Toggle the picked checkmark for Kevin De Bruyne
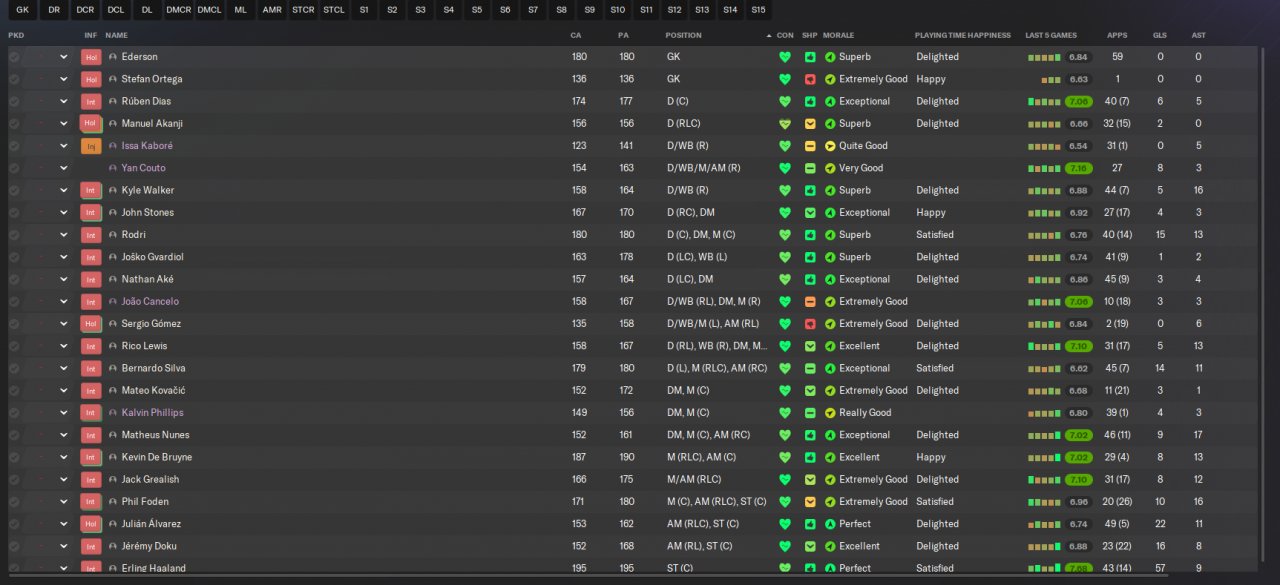Image resolution: width=1280 pixels, height=585 pixels. pos(14,457)
